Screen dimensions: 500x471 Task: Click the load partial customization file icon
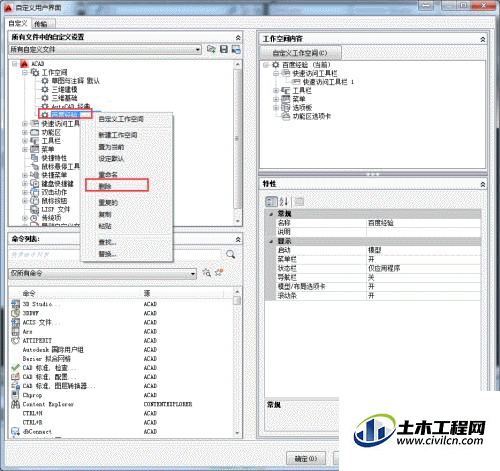(211, 49)
